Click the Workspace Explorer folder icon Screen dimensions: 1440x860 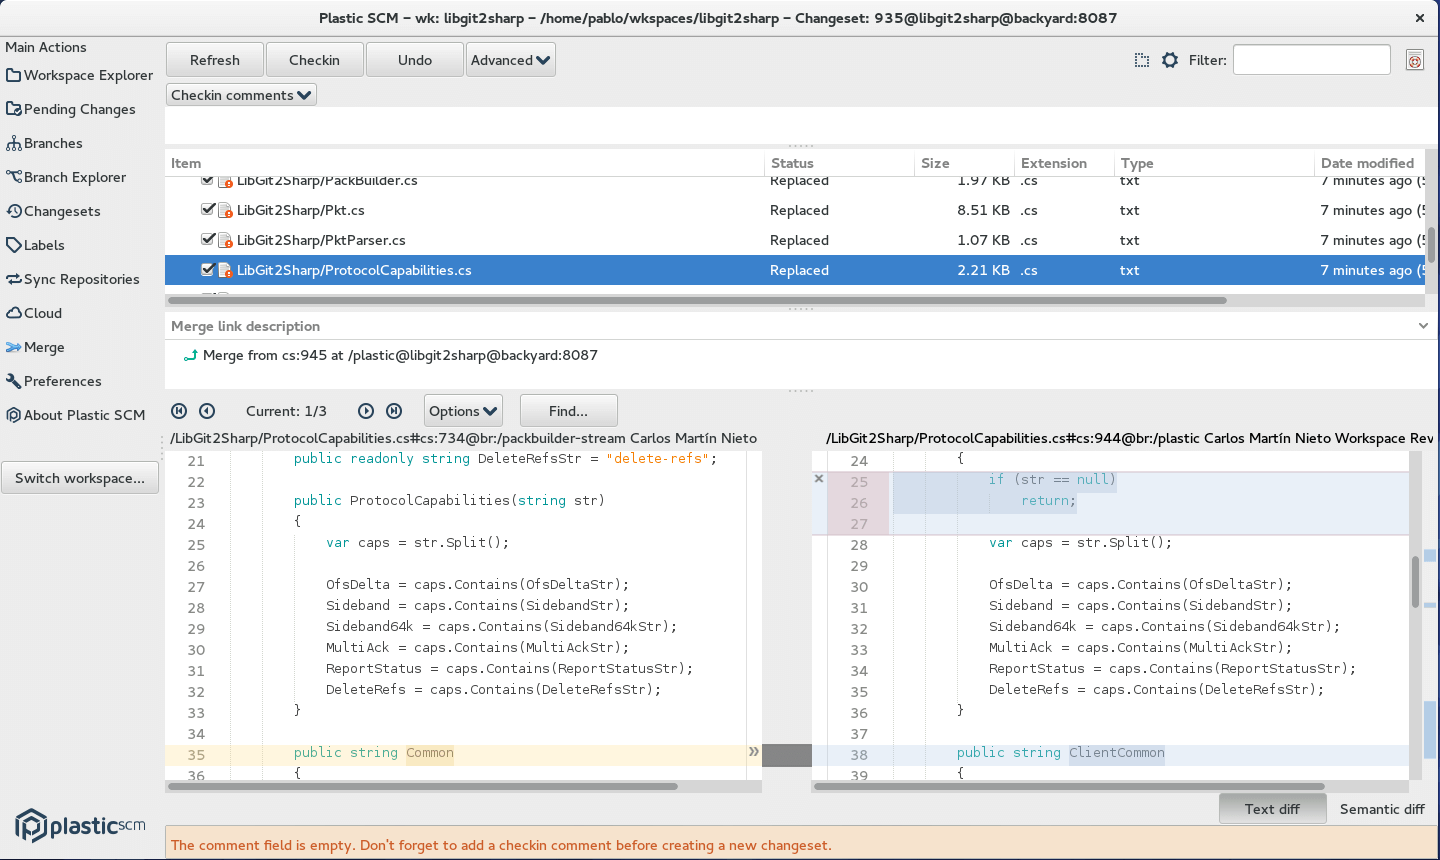[x=14, y=75]
